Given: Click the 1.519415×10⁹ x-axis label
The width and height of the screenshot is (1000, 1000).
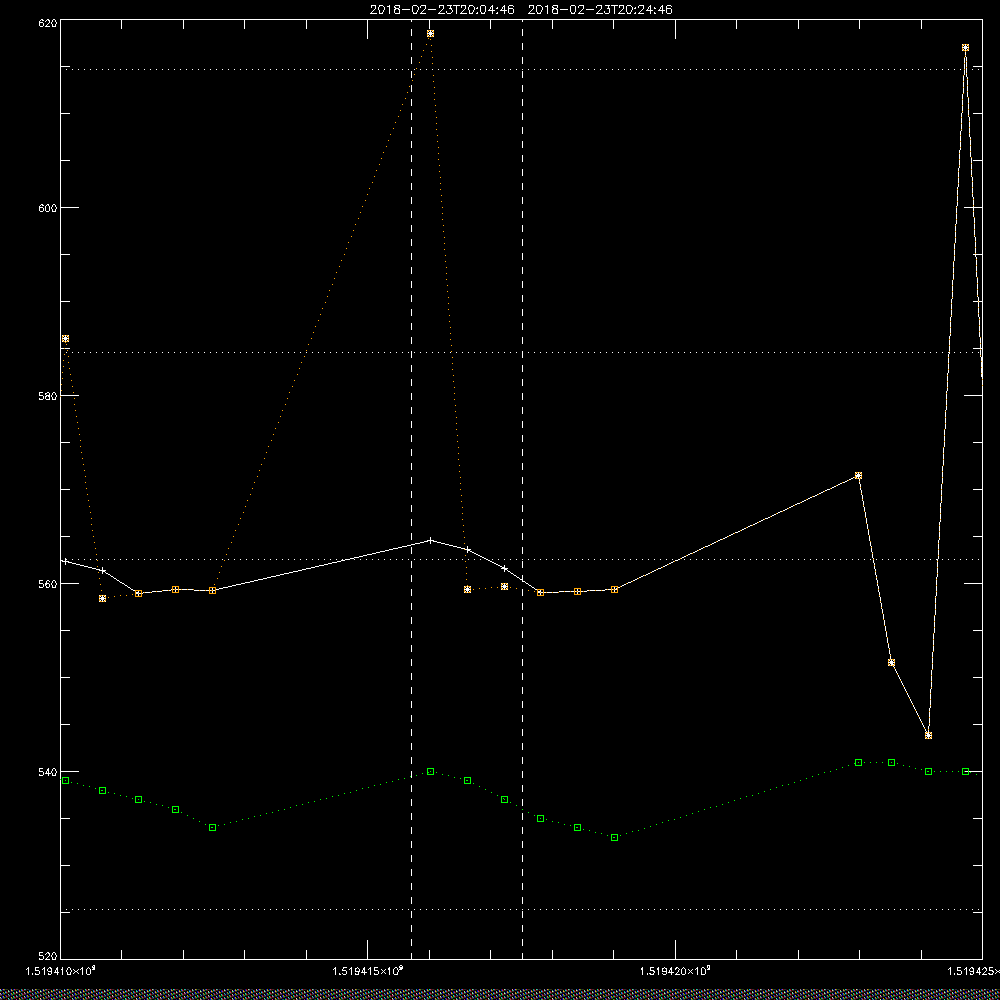Looking at the screenshot, I should (369, 971).
